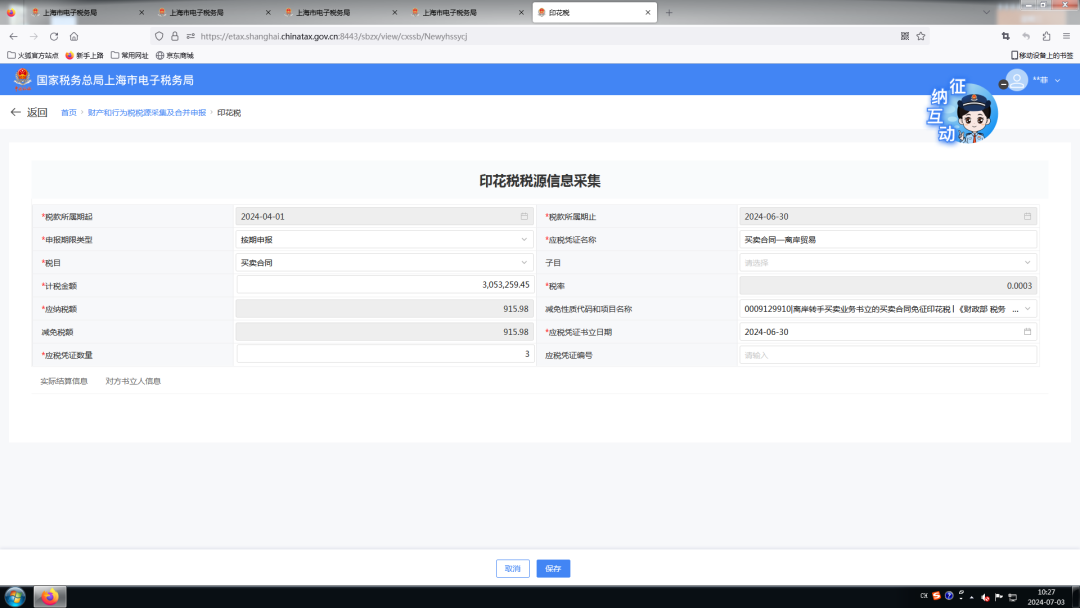
Task: Switch to the 对方书立人信息 tab
Action: [133, 381]
